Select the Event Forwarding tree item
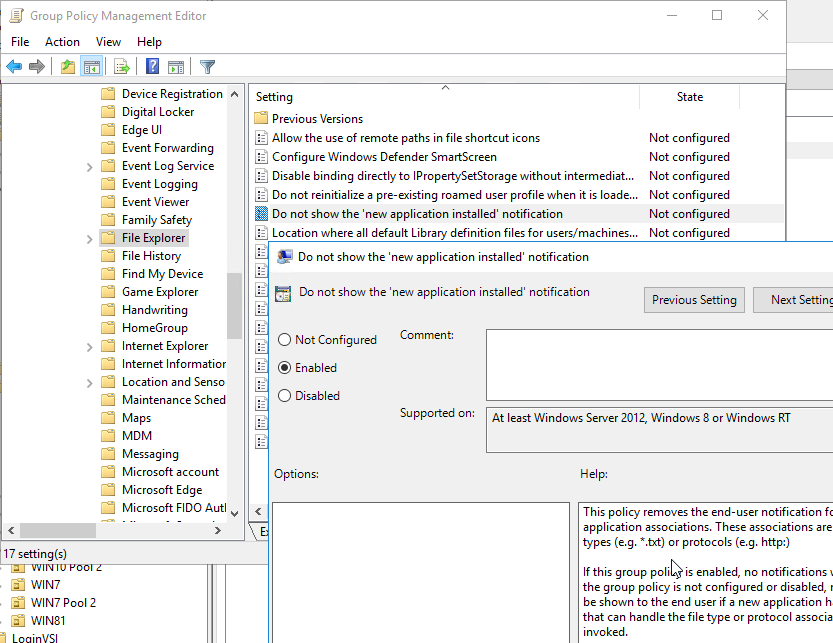The height and width of the screenshot is (643, 833). (x=168, y=148)
